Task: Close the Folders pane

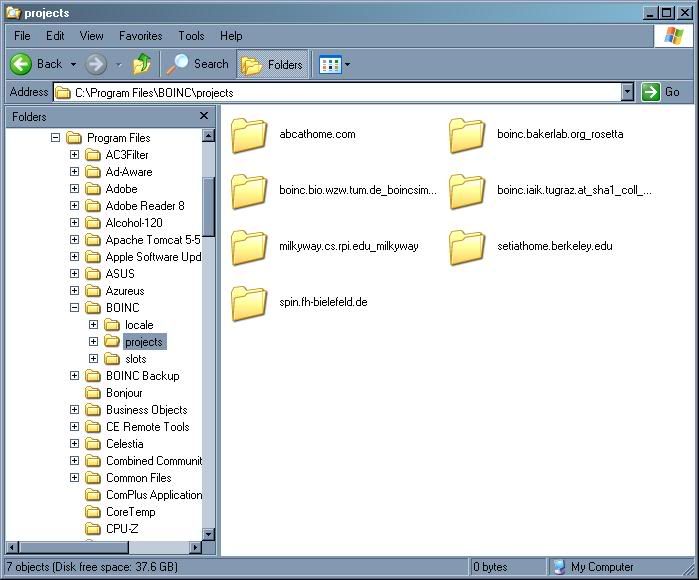Action: click(x=204, y=116)
